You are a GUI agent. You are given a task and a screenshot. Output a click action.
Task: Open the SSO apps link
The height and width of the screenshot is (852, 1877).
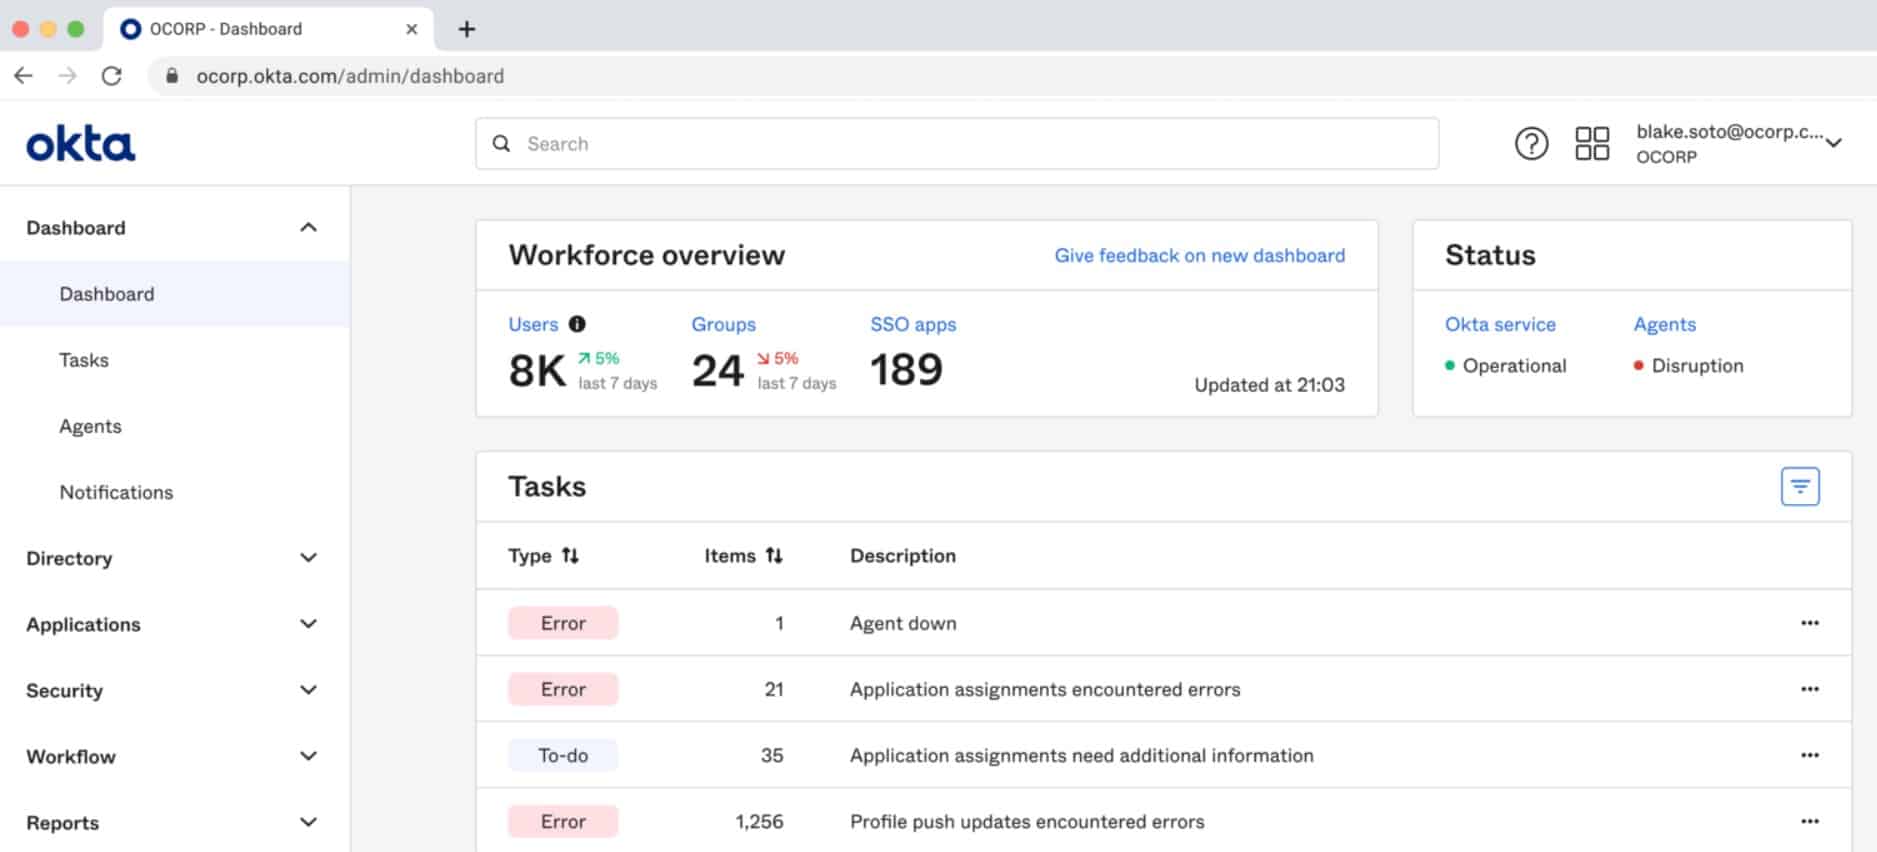pos(913,324)
